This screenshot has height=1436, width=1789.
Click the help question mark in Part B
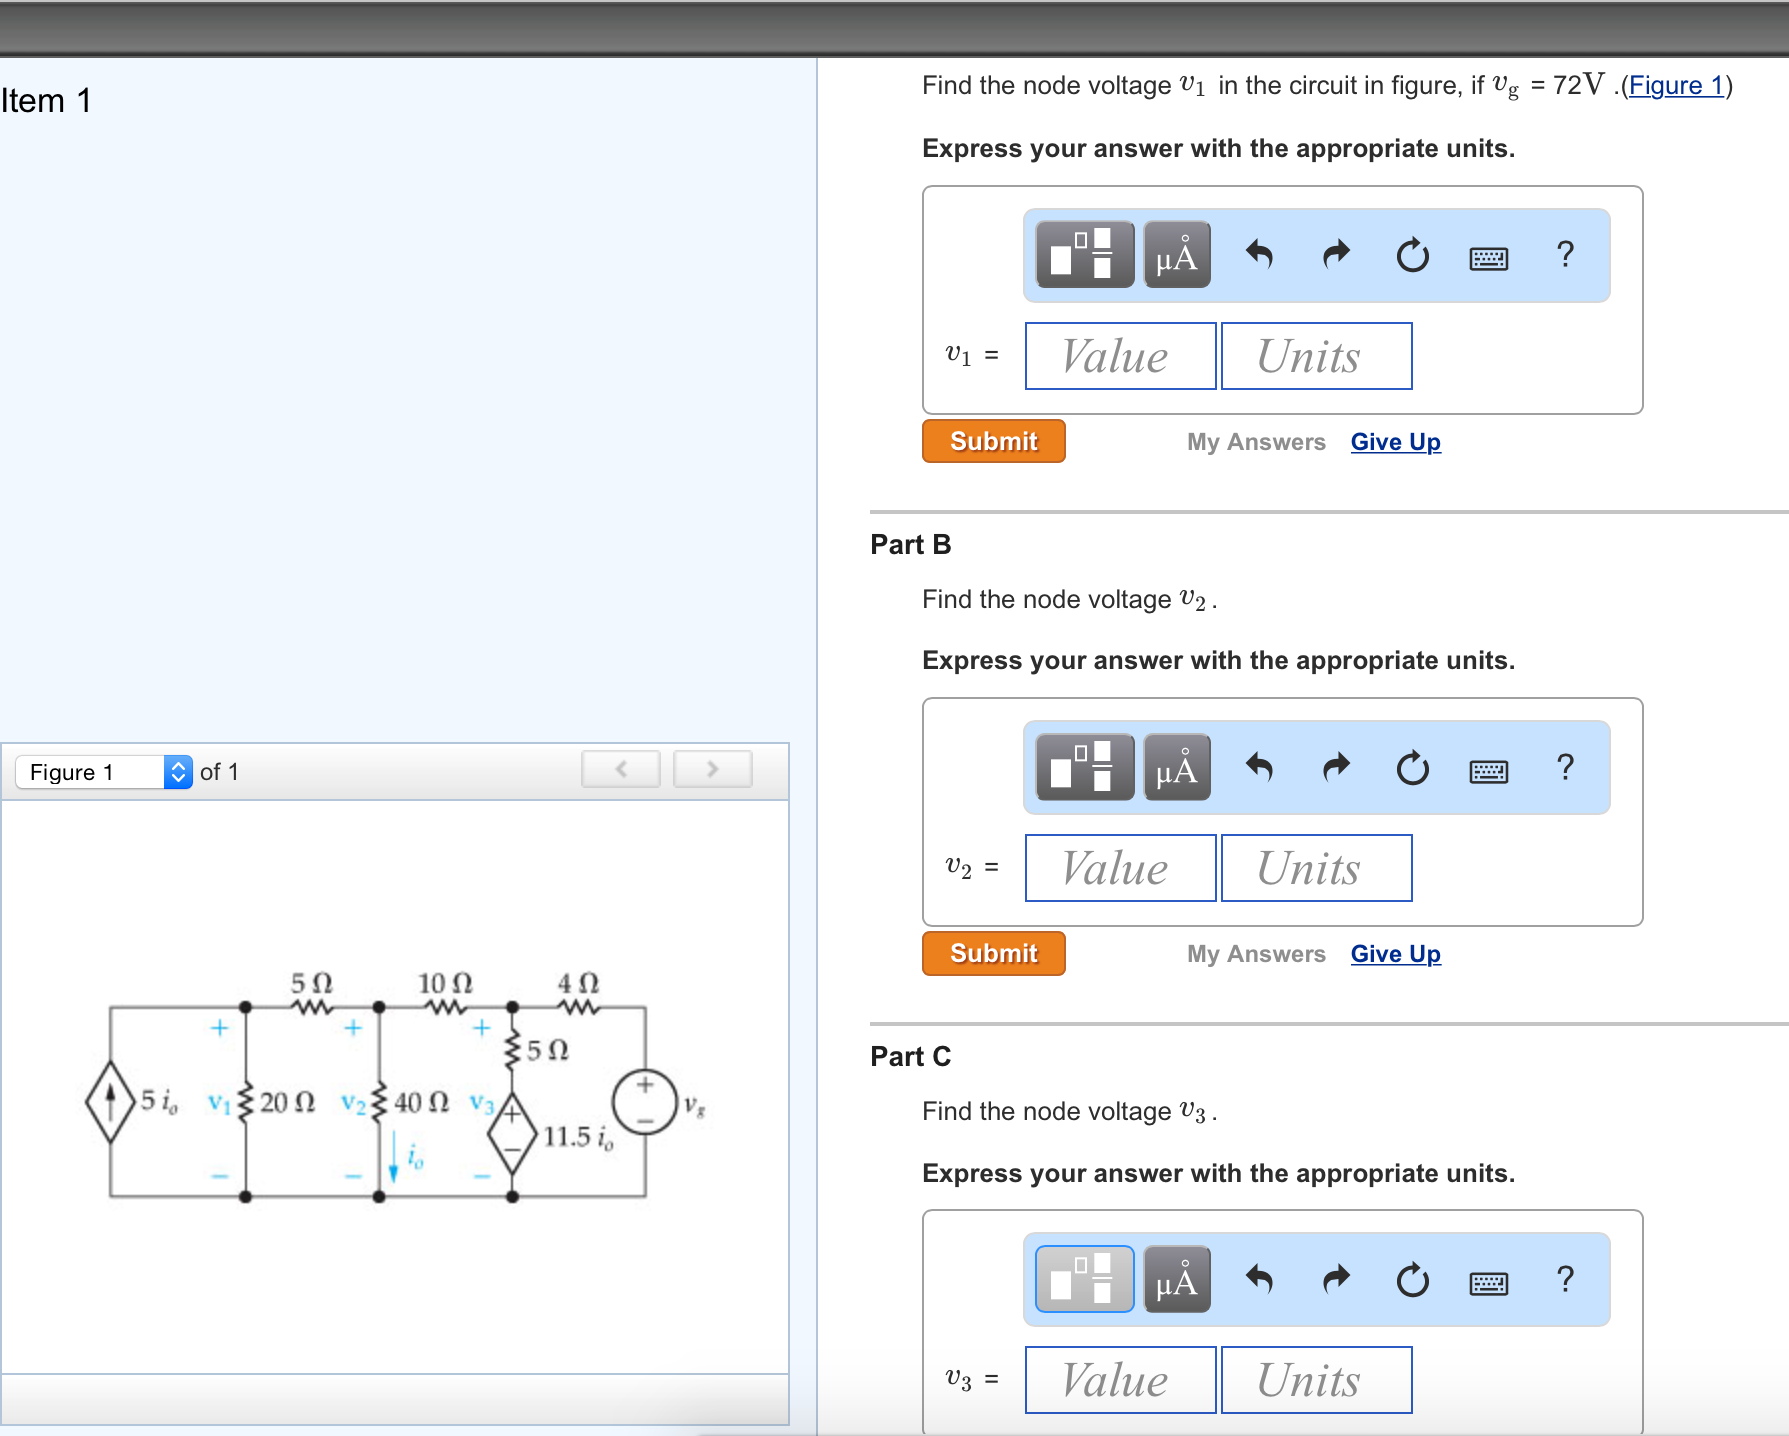click(1564, 766)
